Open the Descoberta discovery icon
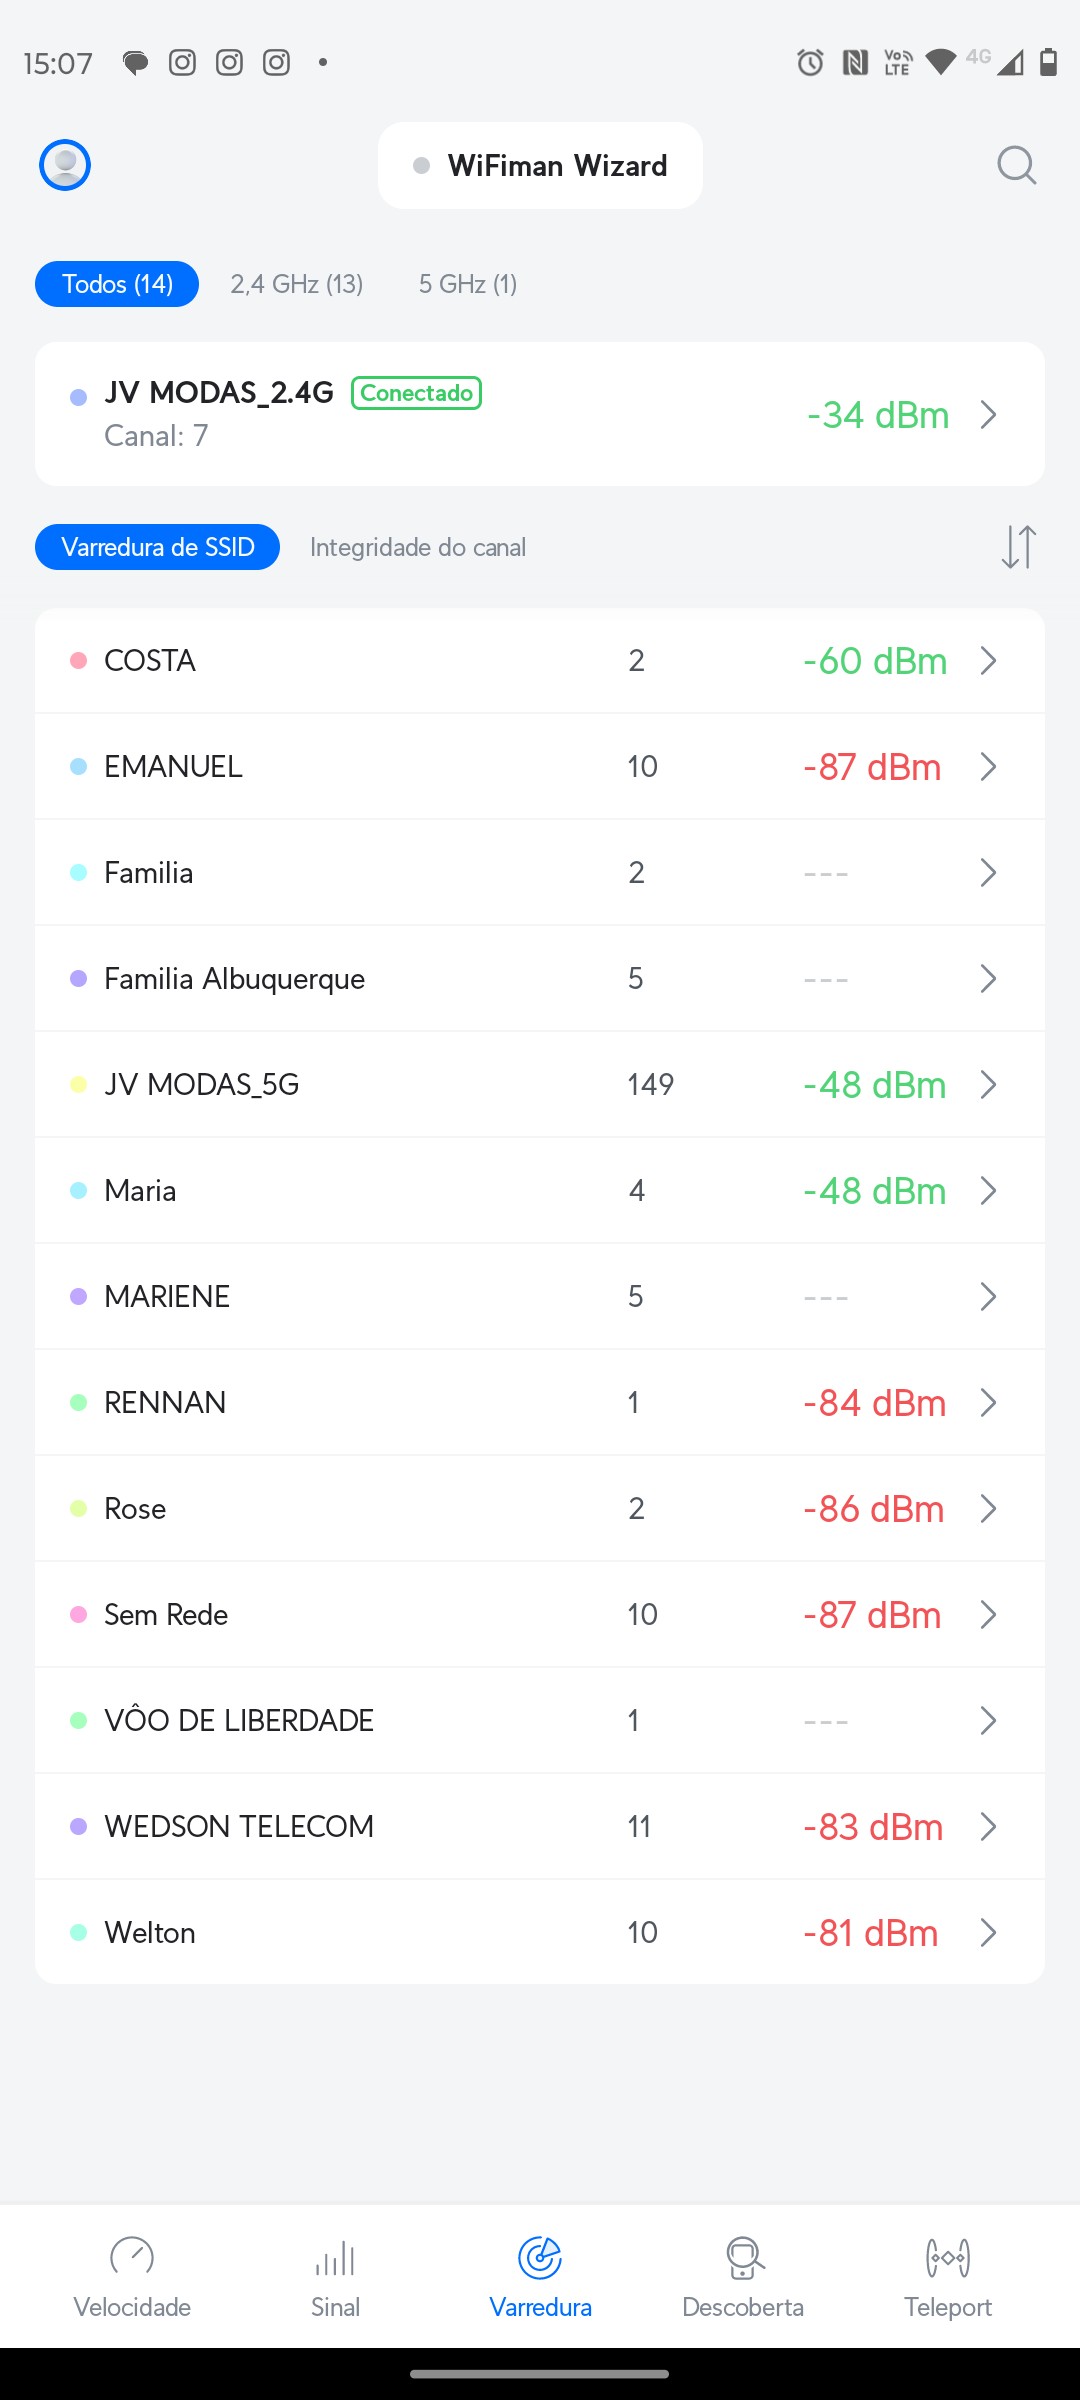Image resolution: width=1080 pixels, height=2400 pixels. (x=743, y=2257)
